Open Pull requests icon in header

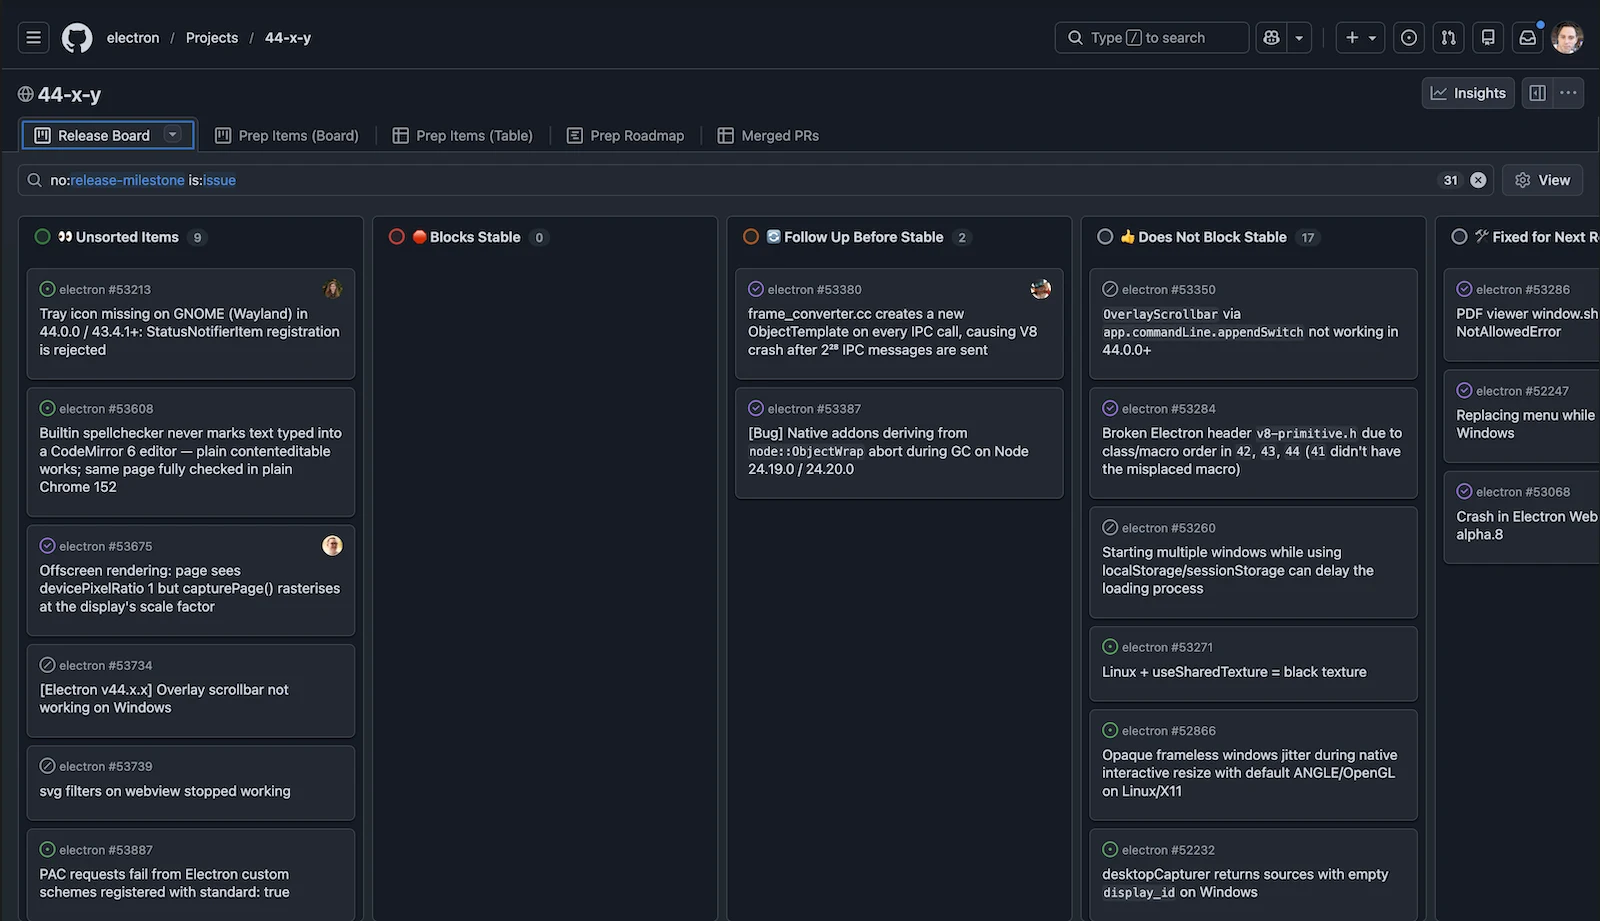pos(1449,38)
